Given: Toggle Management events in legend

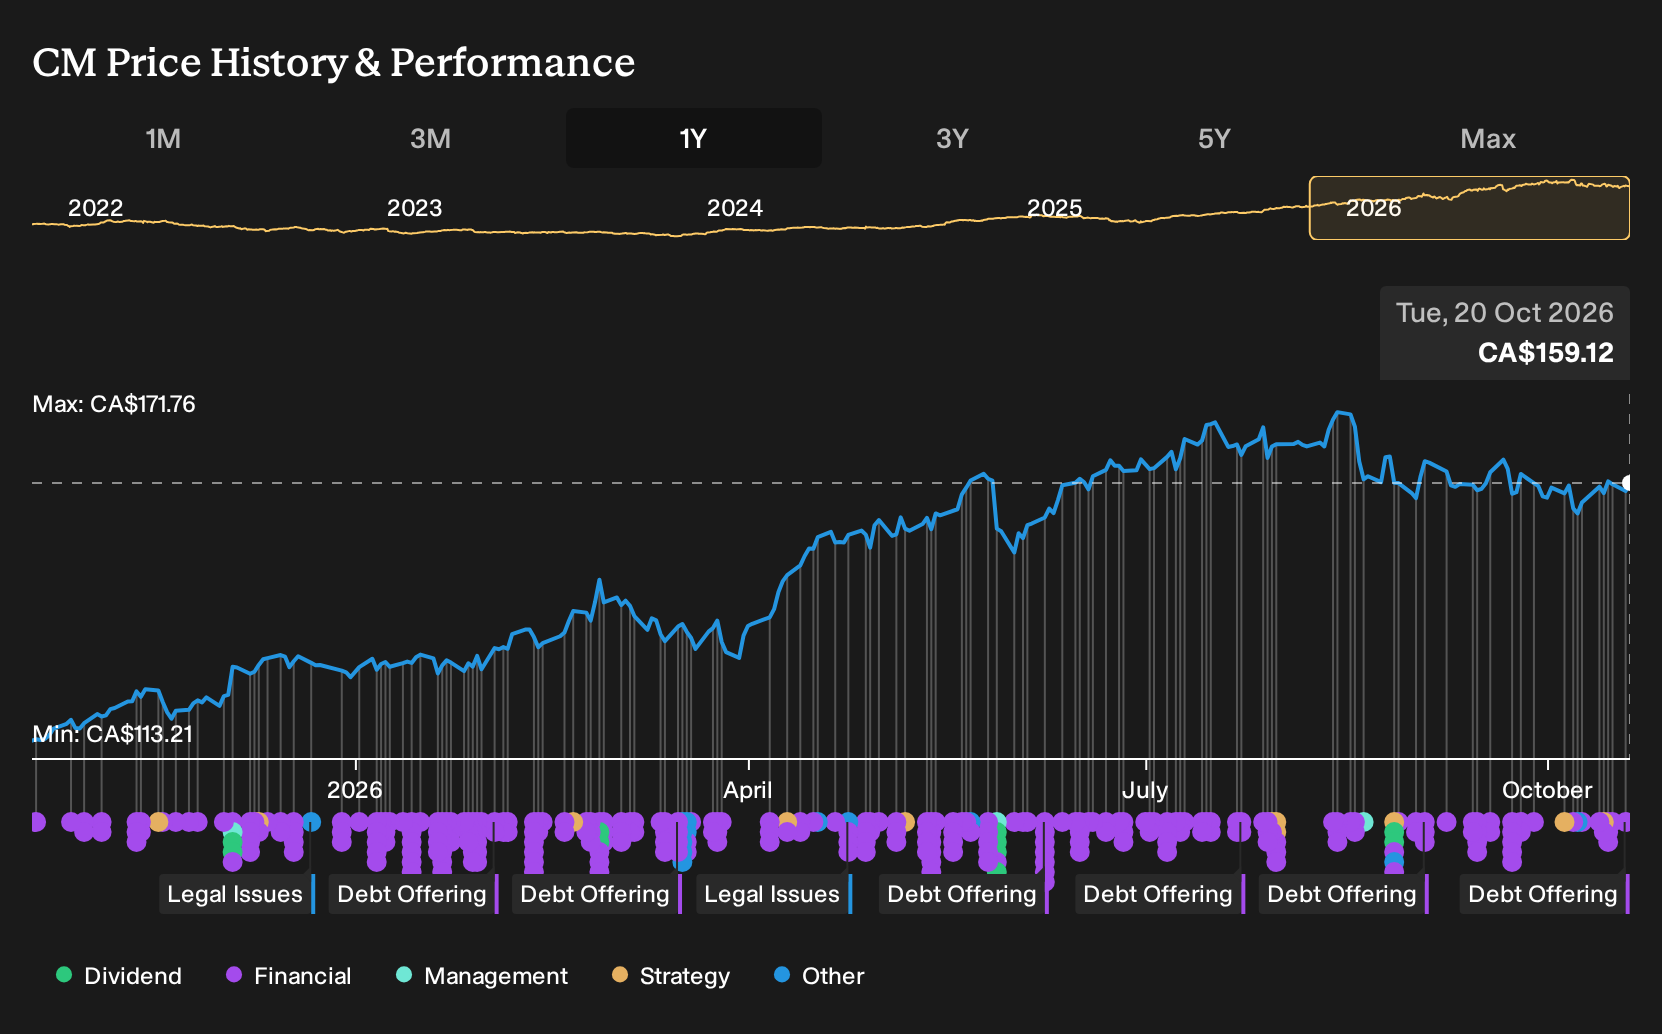Looking at the screenshot, I should (482, 975).
